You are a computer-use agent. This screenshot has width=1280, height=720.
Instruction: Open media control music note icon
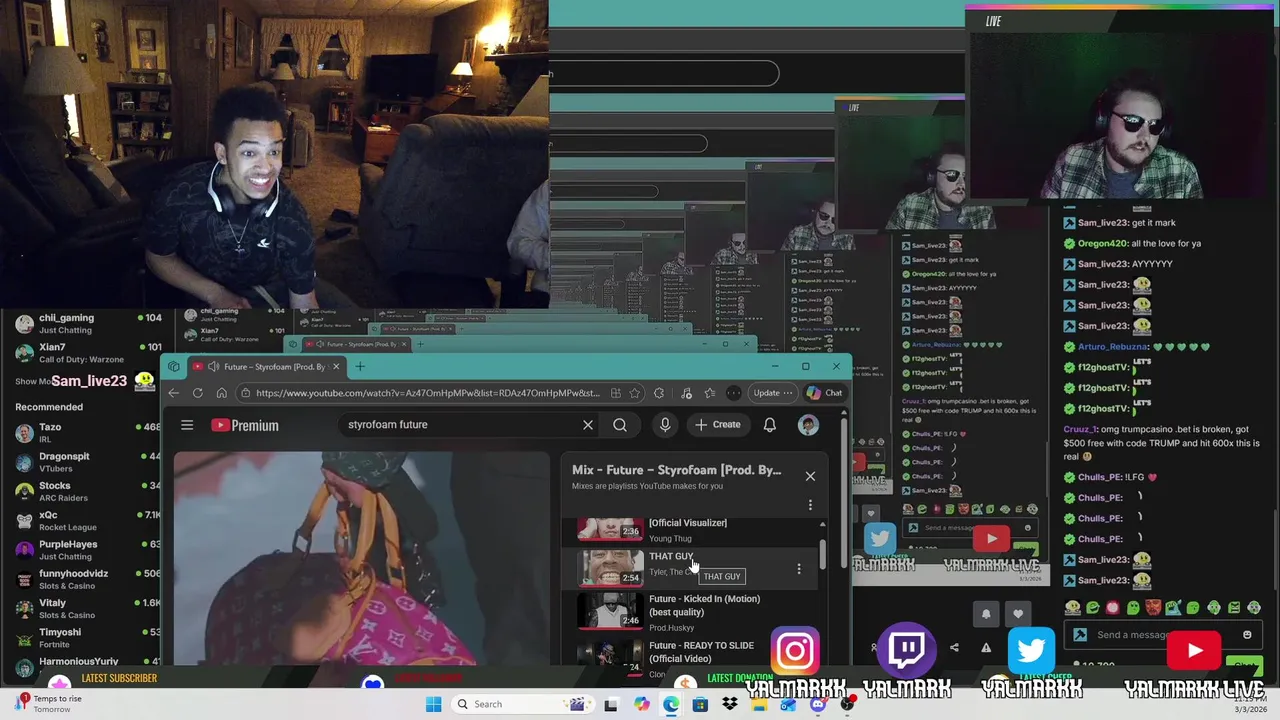(686, 393)
